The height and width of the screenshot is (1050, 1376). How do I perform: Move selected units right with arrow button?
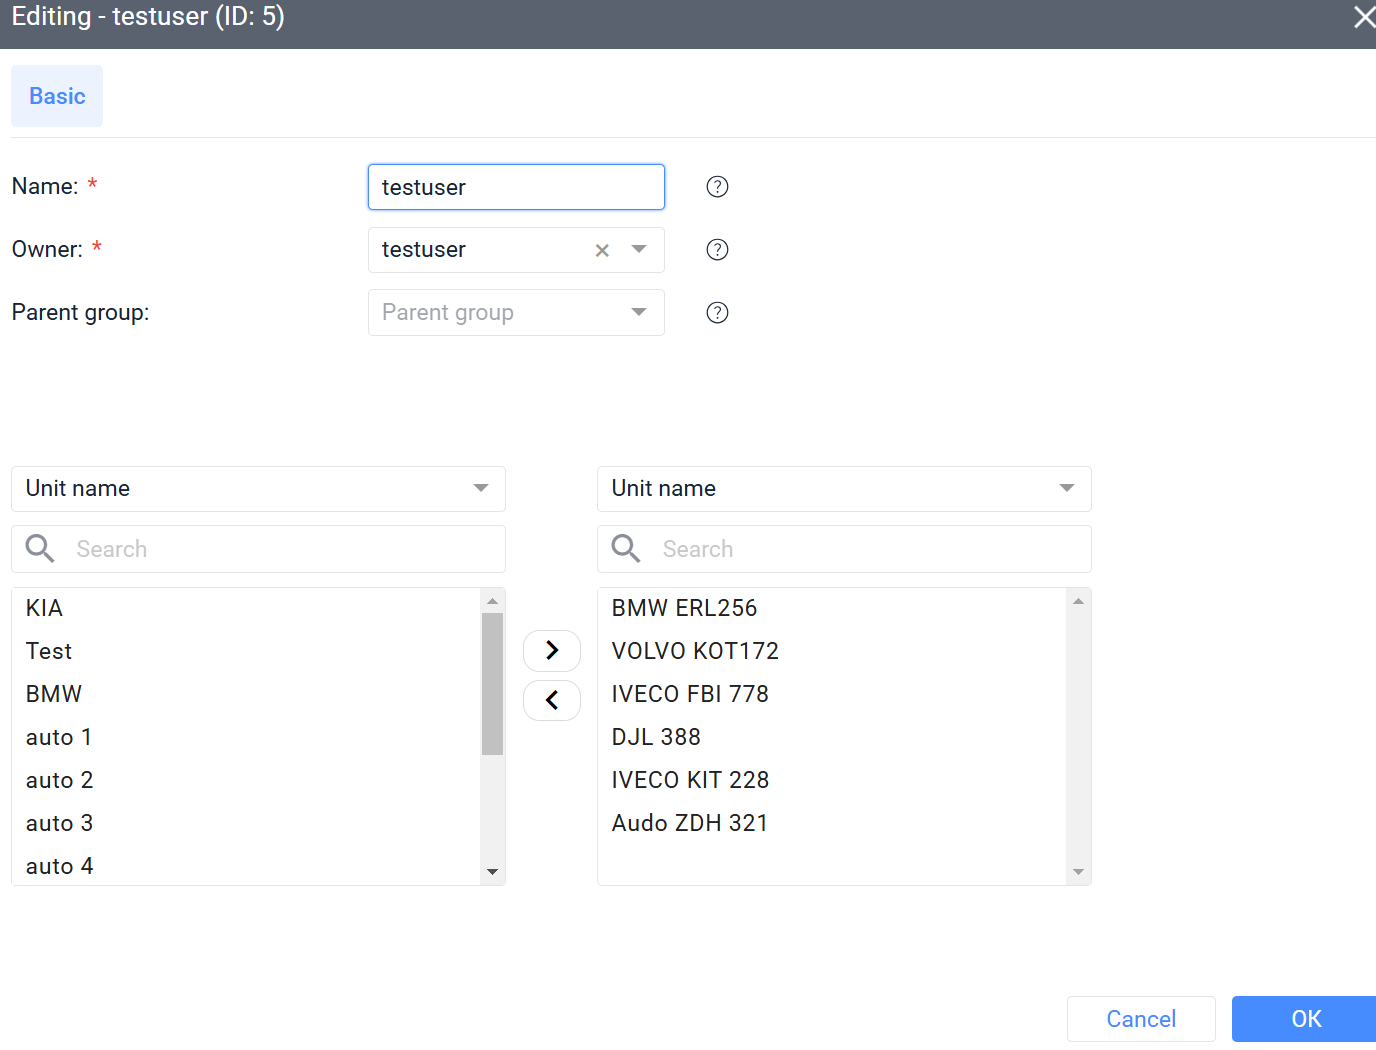pos(552,651)
